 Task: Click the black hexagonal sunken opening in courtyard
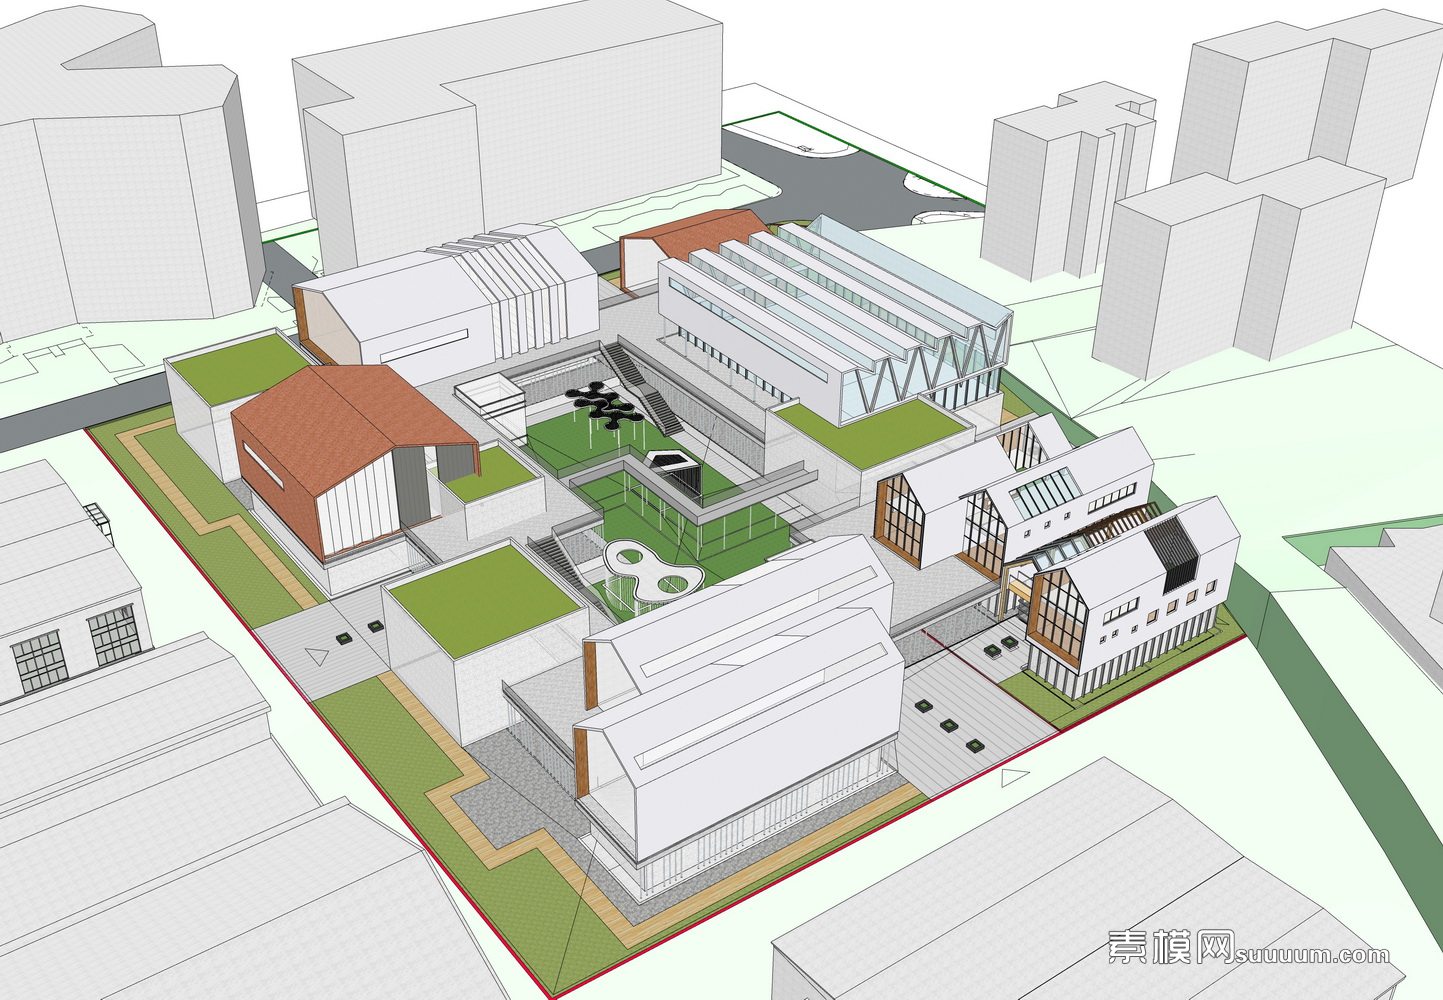point(669,460)
